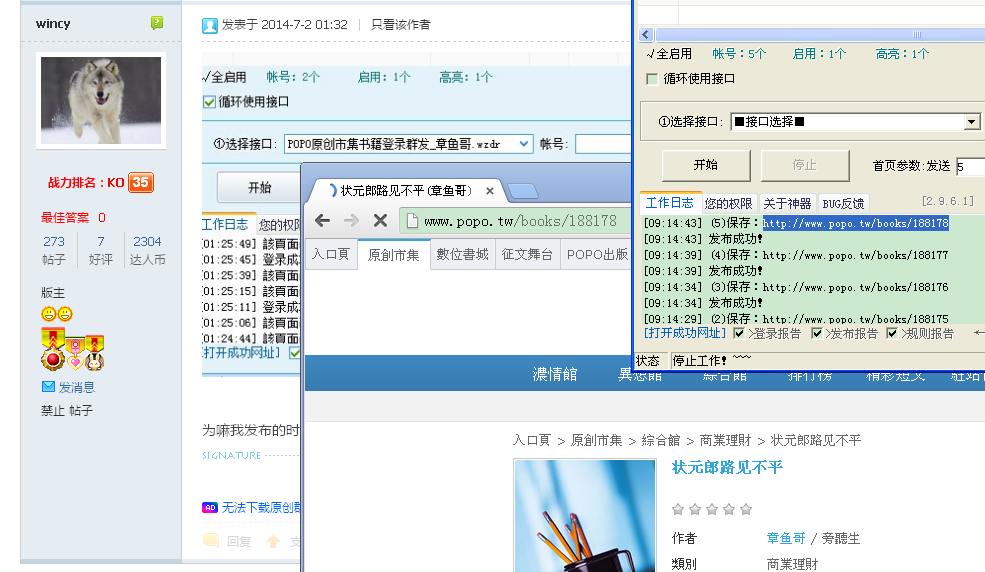Enable 循环使用接口 checkbox in right window
The image size is (985, 572).
[x=652, y=79]
